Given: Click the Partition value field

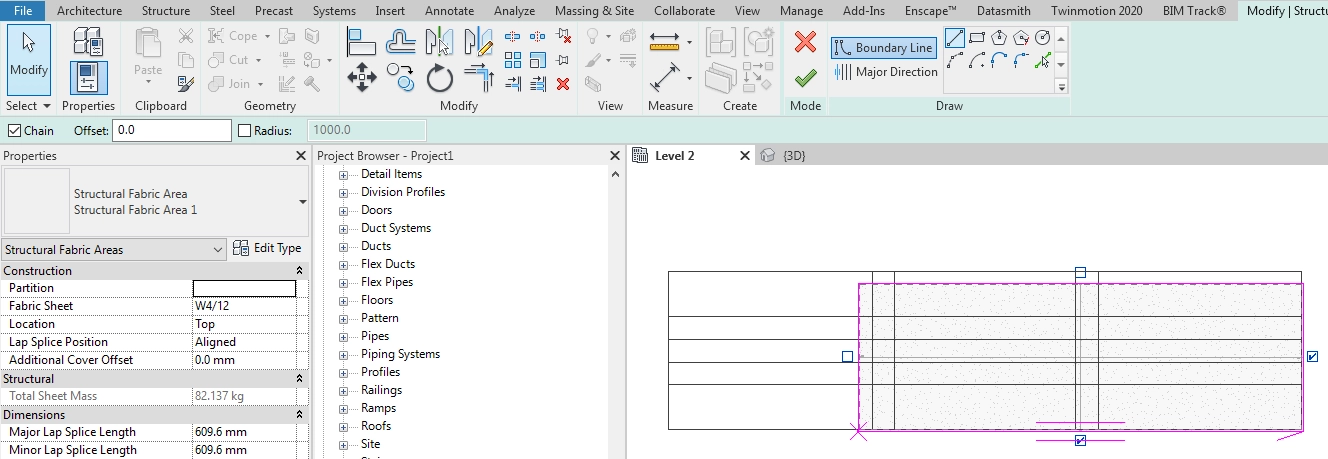Looking at the screenshot, I should [244, 288].
